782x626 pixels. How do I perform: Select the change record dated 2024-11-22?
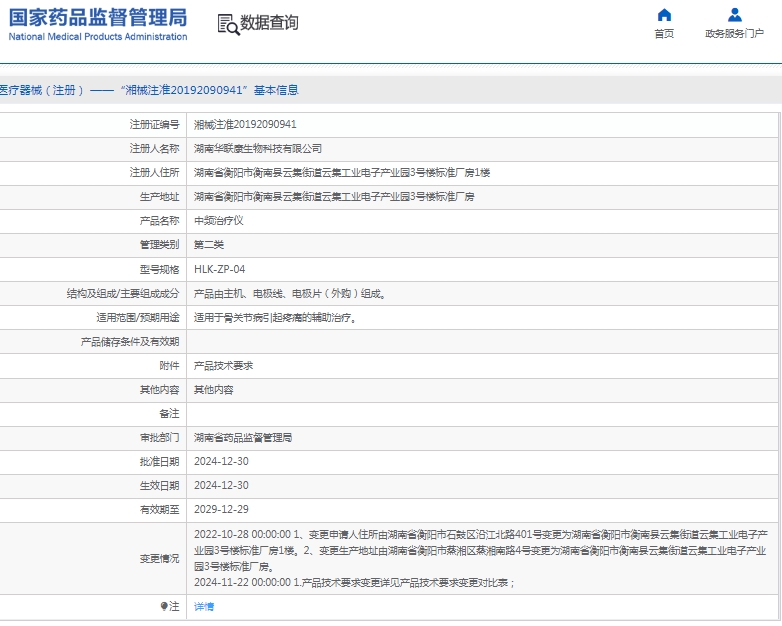354,583
